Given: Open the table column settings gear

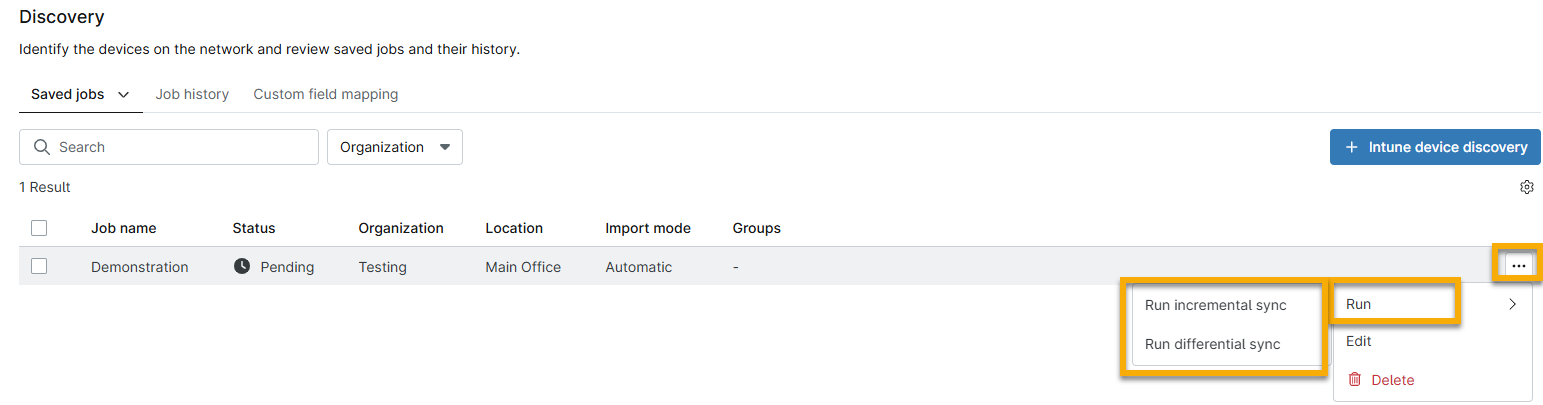Looking at the screenshot, I should click(x=1526, y=187).
